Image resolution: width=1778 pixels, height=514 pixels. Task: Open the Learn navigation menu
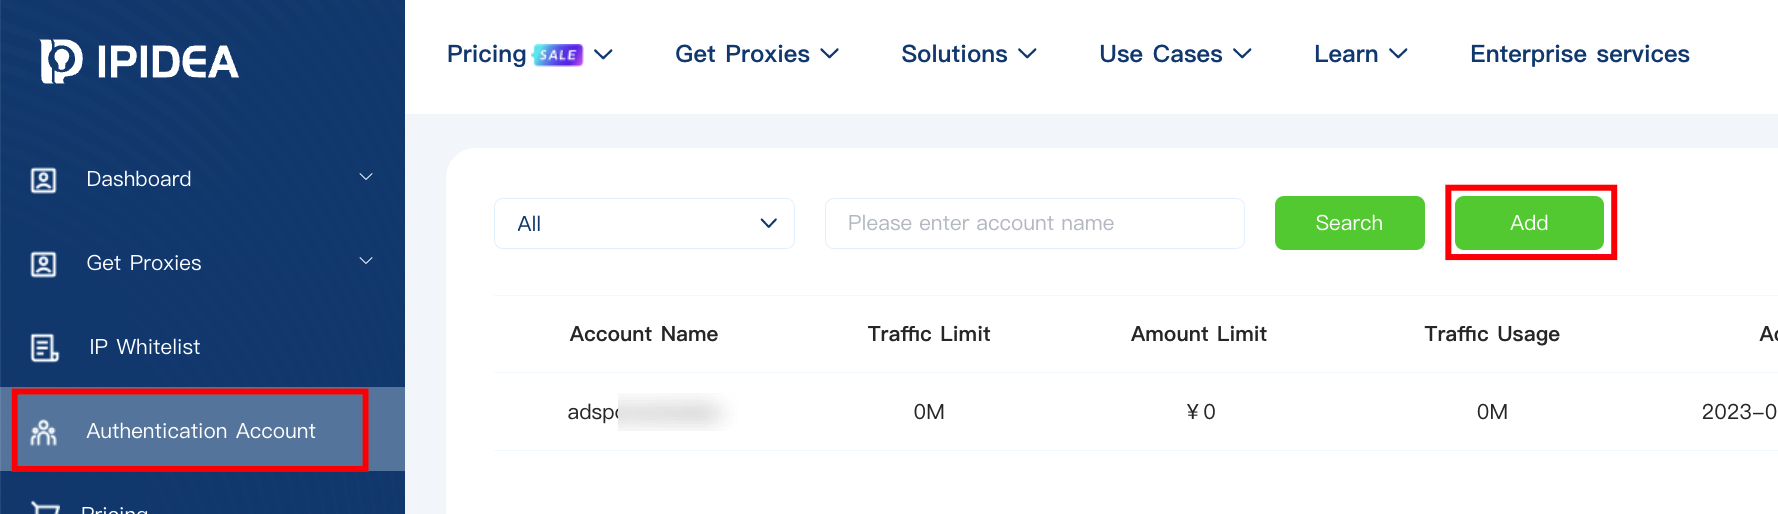[1360, 54]
